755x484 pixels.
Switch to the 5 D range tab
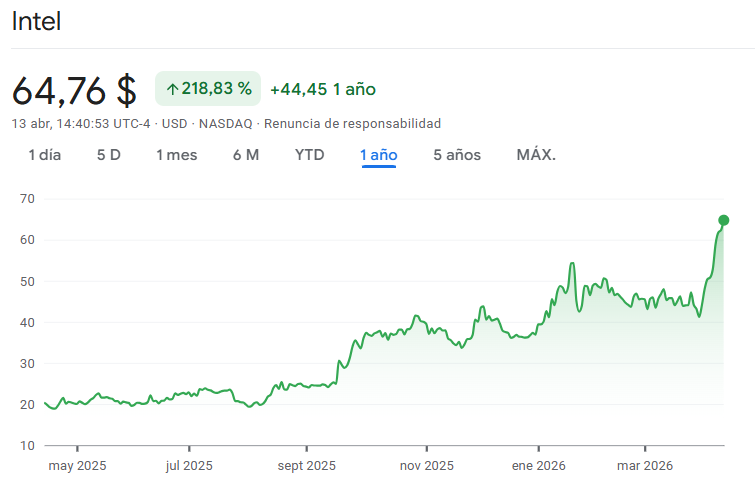click(108, 155)
